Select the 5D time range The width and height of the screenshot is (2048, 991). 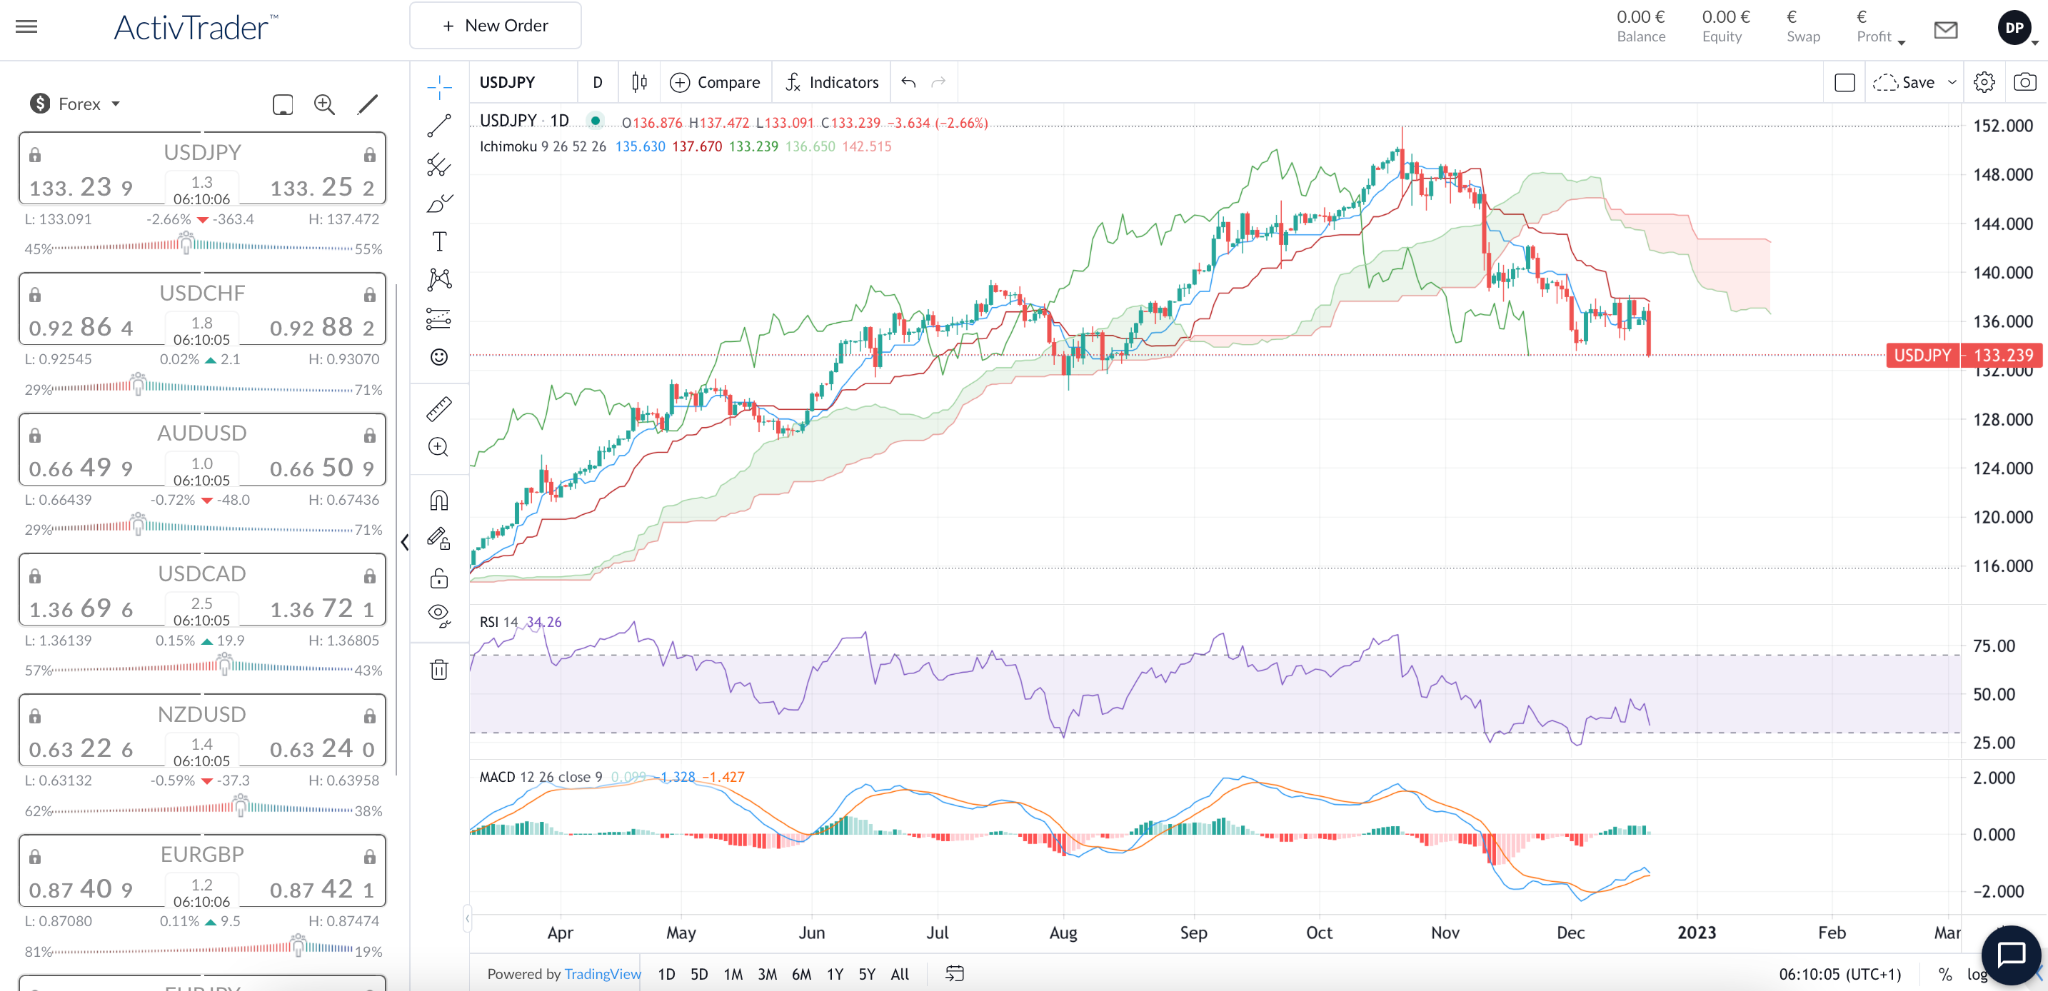coord(699,974)
